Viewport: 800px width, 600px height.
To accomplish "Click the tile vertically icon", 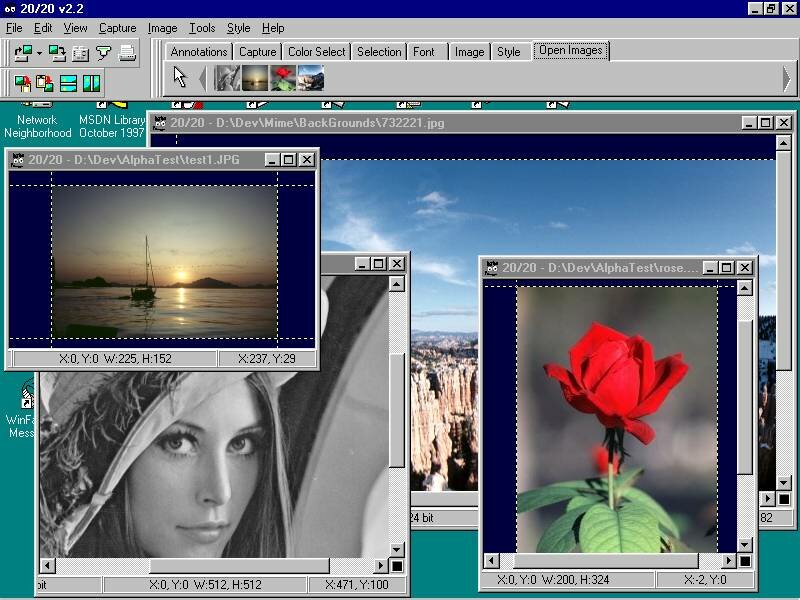I will coord(91,83).
